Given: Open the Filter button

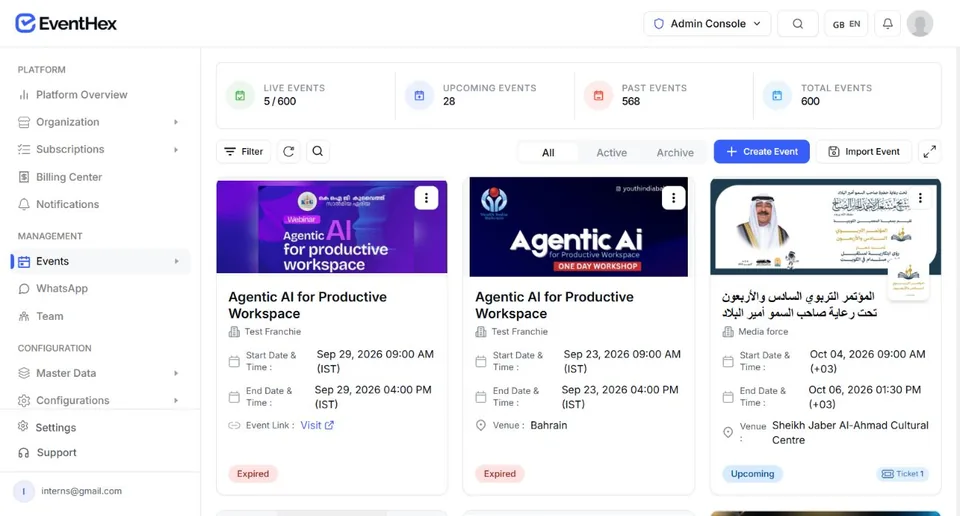Looking at the screenshot, I should 244,151.
